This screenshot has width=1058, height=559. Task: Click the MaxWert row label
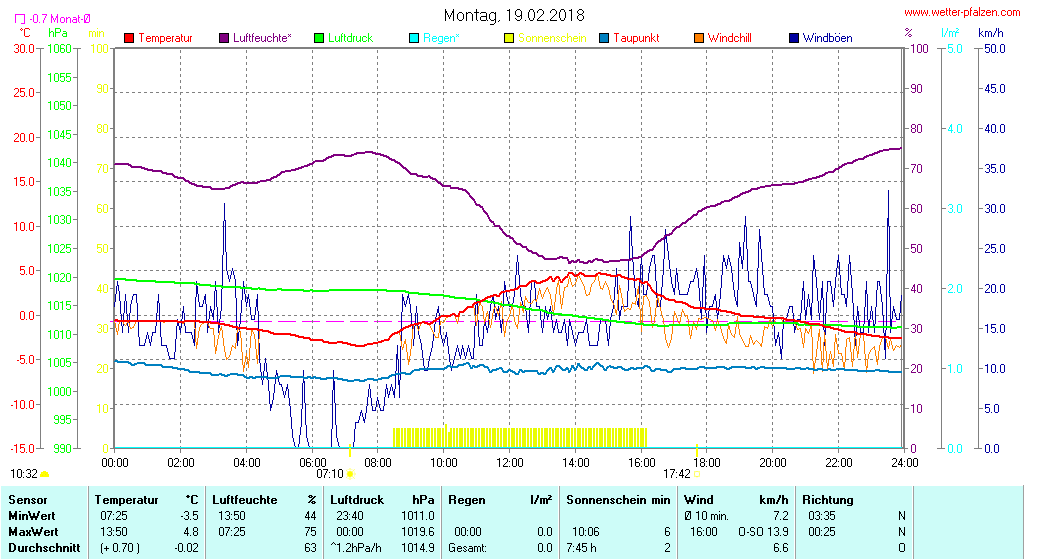[x=33, y=532]
